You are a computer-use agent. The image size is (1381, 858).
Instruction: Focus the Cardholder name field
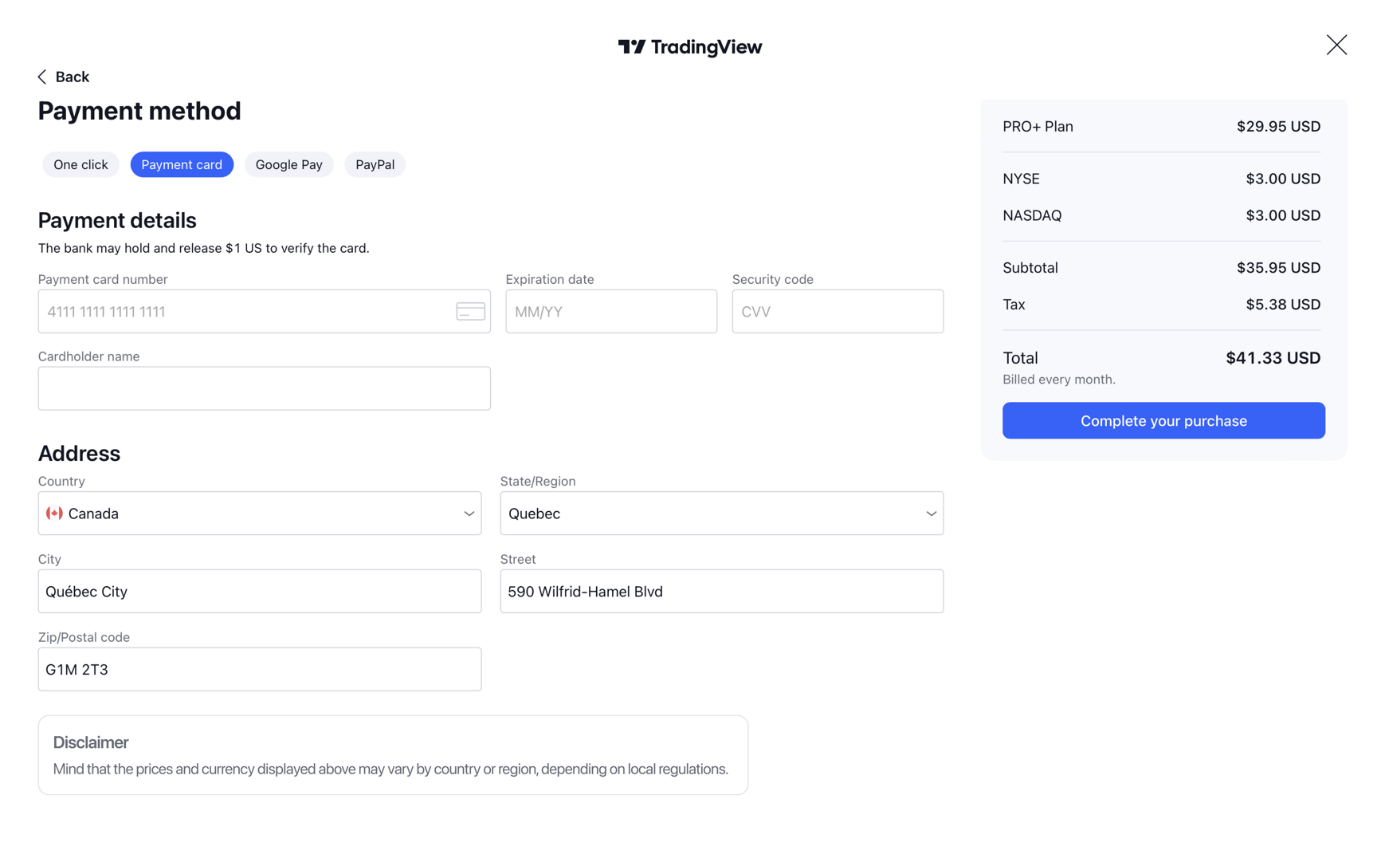pos(264,388)
